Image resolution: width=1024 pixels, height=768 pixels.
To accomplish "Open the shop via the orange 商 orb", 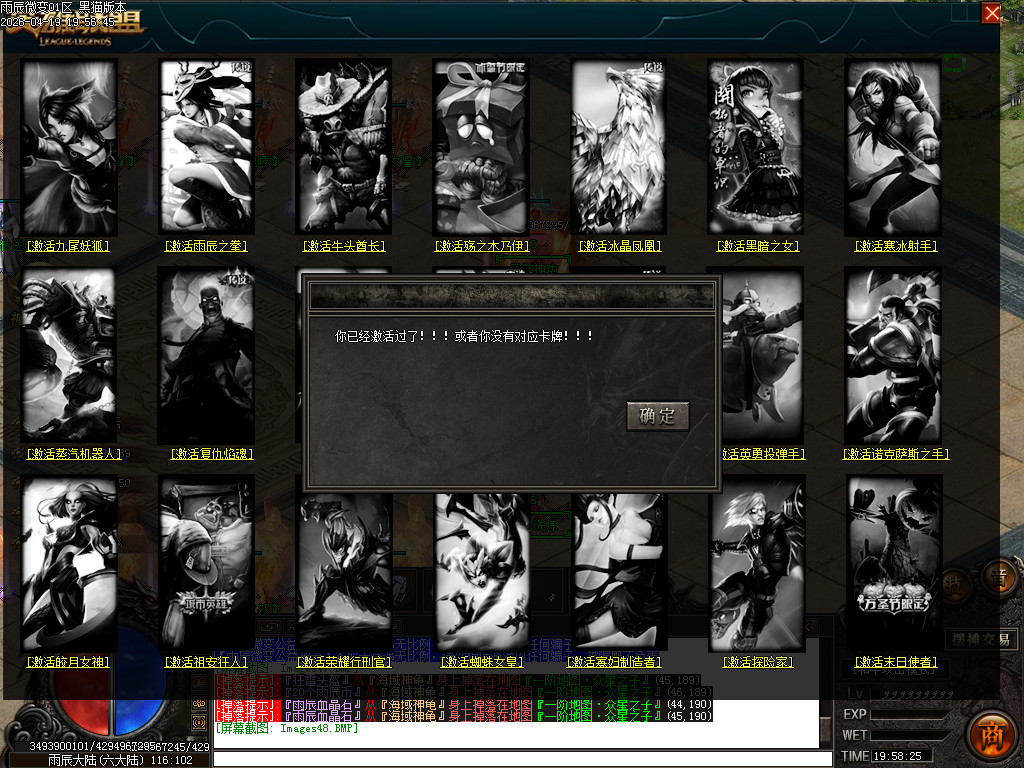I will 996,736.
